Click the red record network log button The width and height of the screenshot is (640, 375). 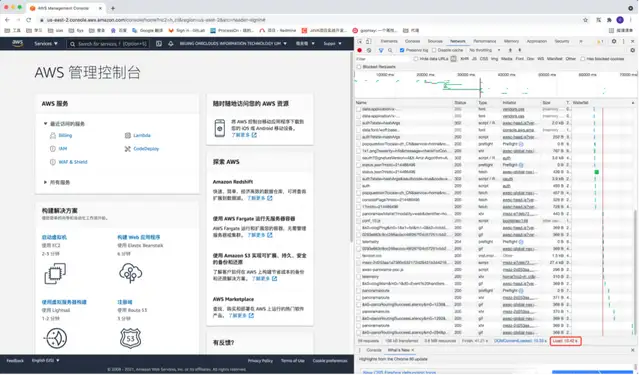coord(360,50)
